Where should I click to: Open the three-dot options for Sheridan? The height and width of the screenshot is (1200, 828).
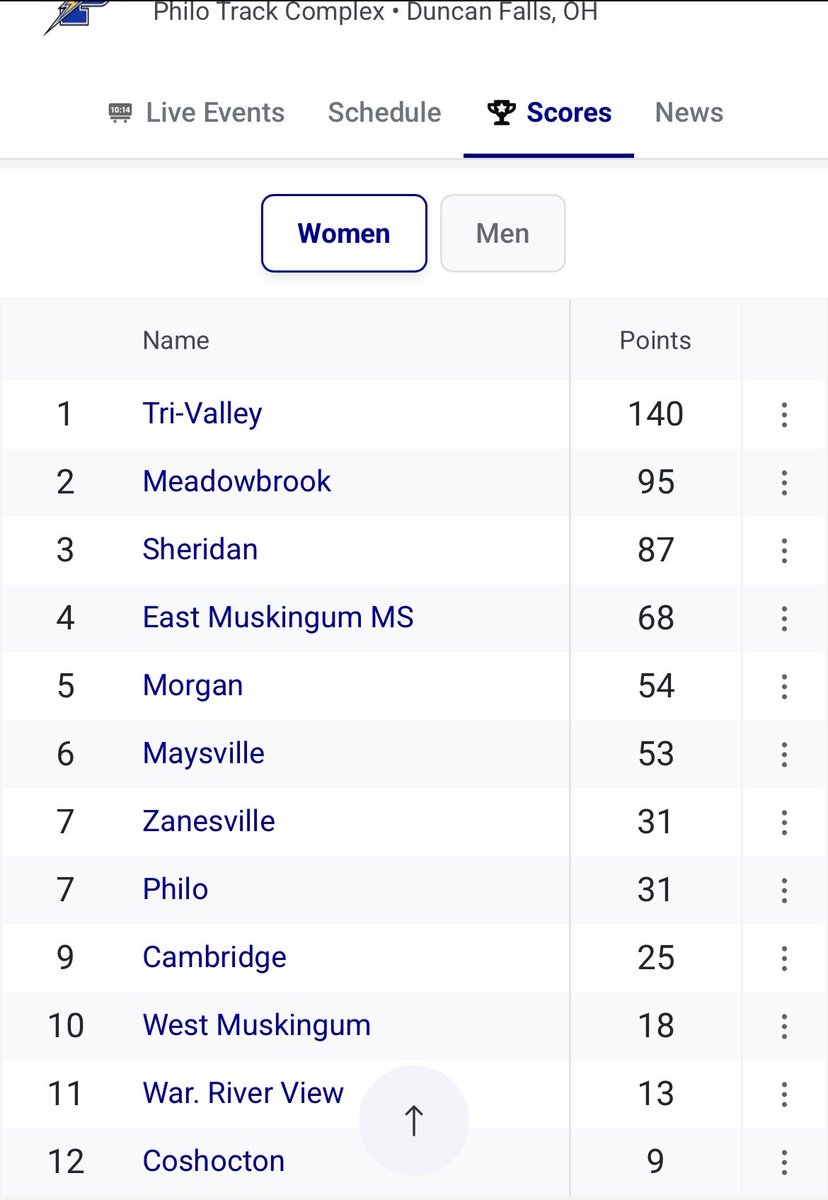coord(784,550)
